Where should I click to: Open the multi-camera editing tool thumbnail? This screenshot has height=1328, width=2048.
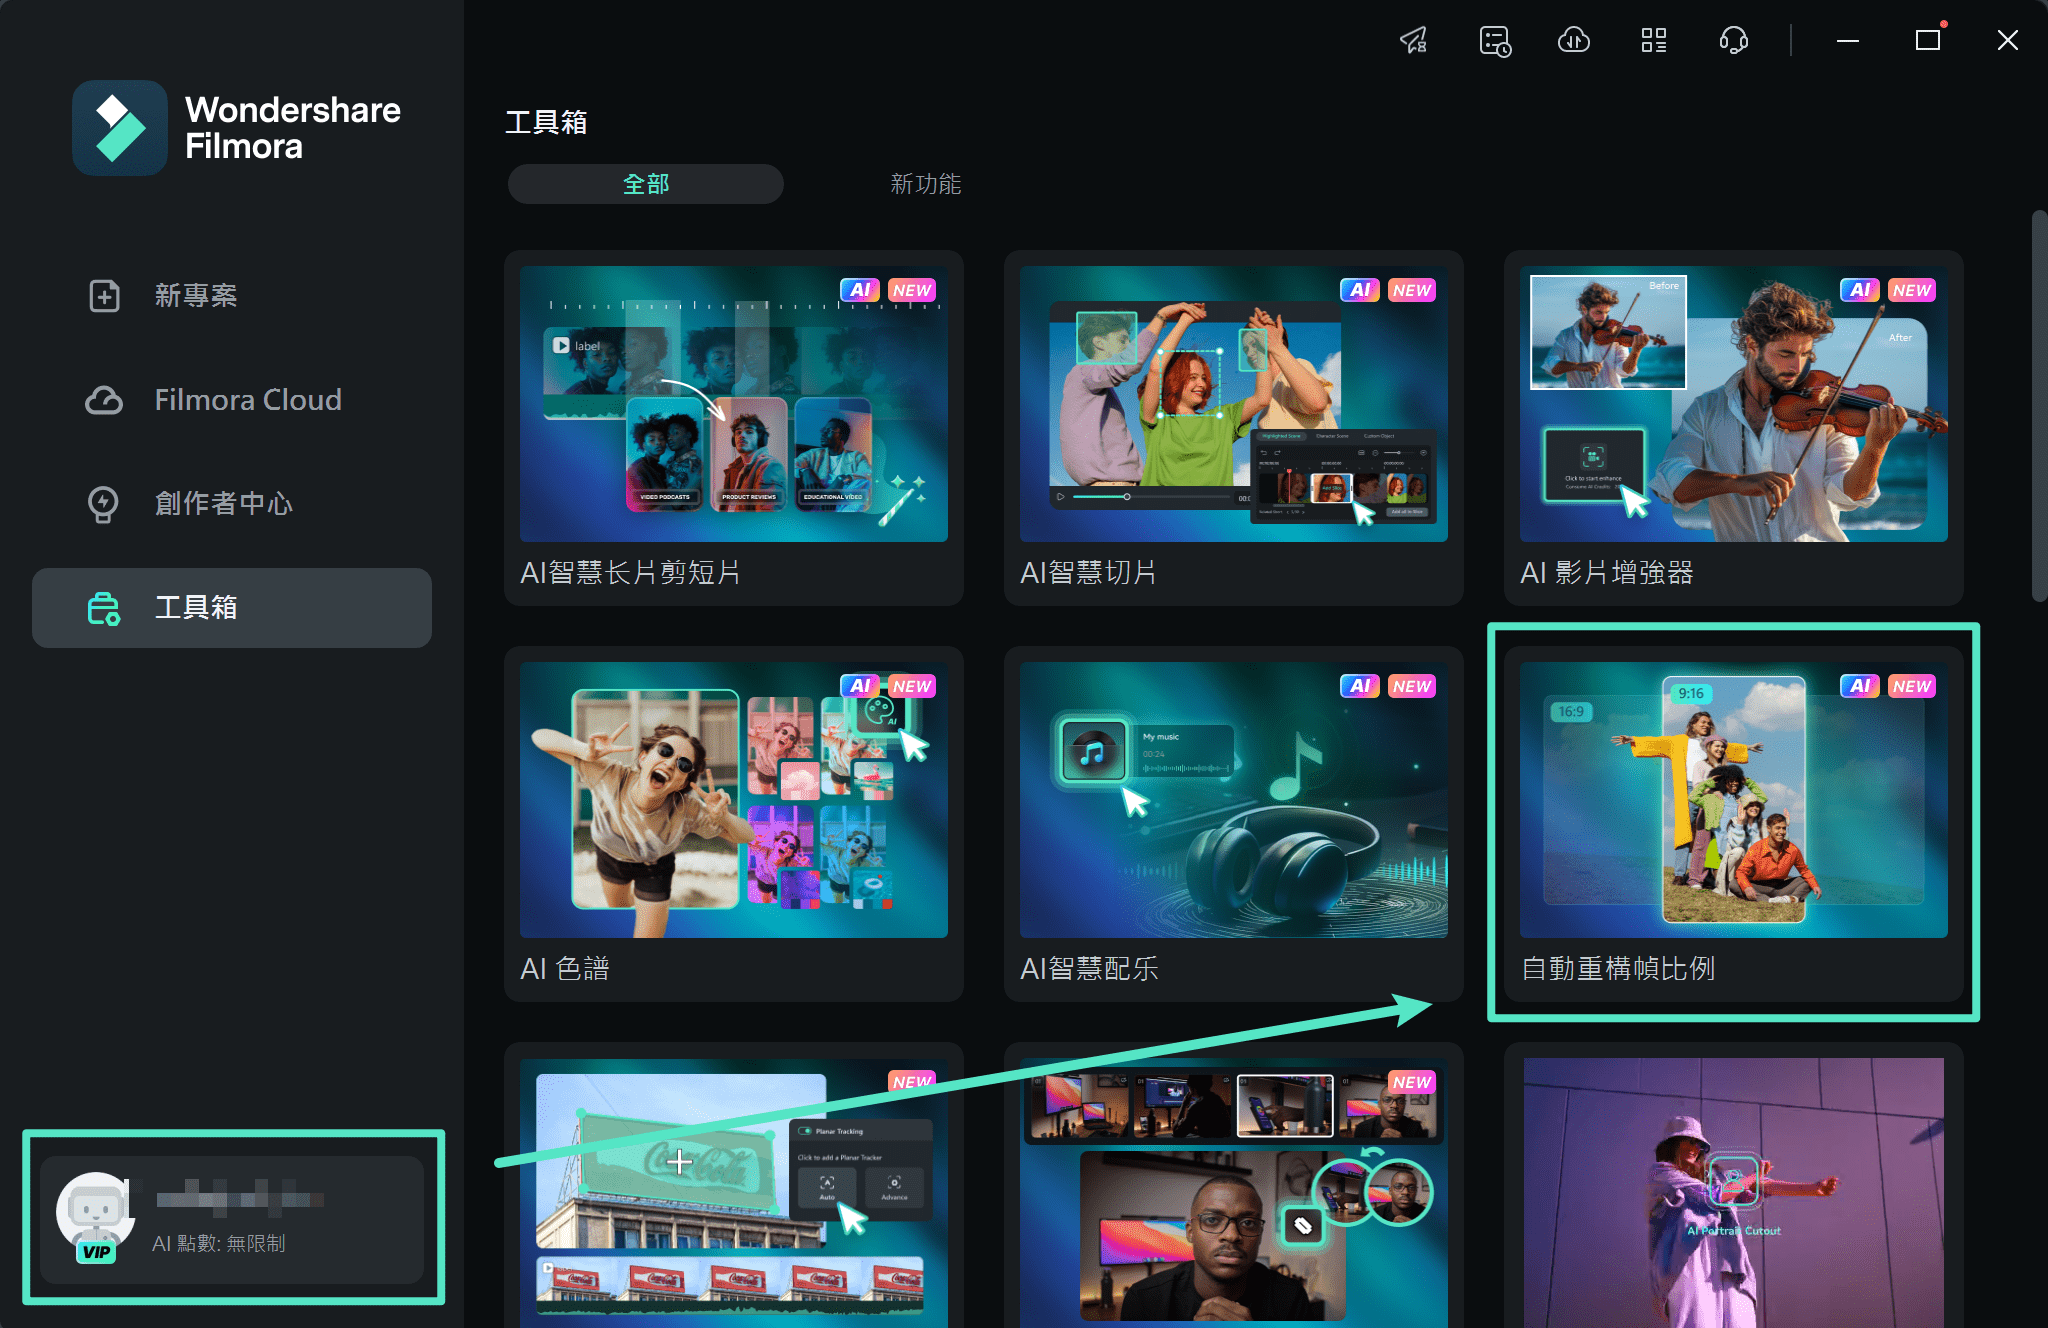pyautogui.click(x=1234, y=1193)
